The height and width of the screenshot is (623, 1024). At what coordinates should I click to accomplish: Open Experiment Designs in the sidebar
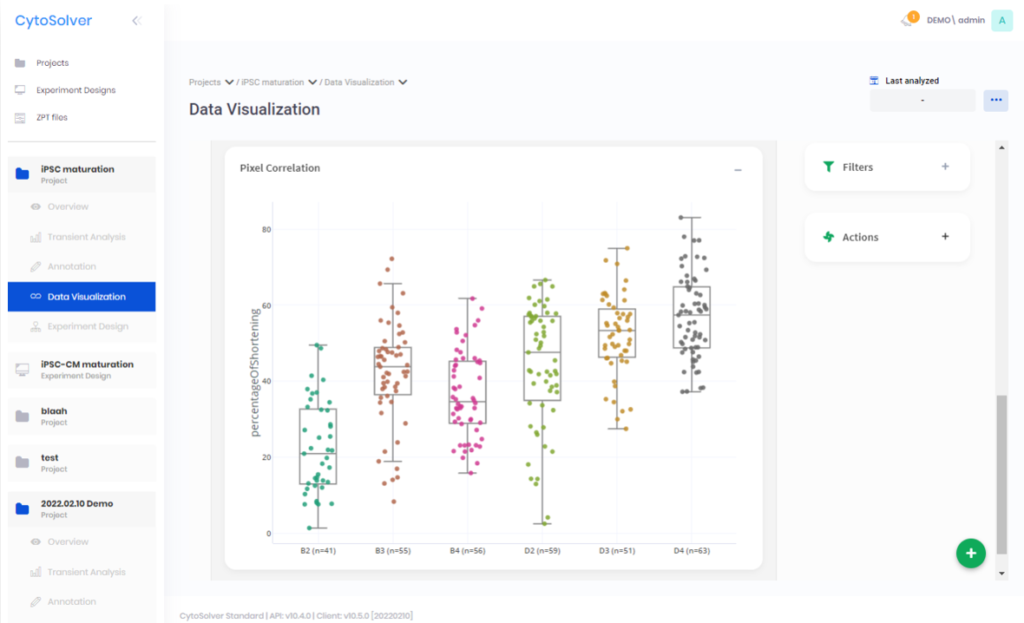tap(75, 90)
